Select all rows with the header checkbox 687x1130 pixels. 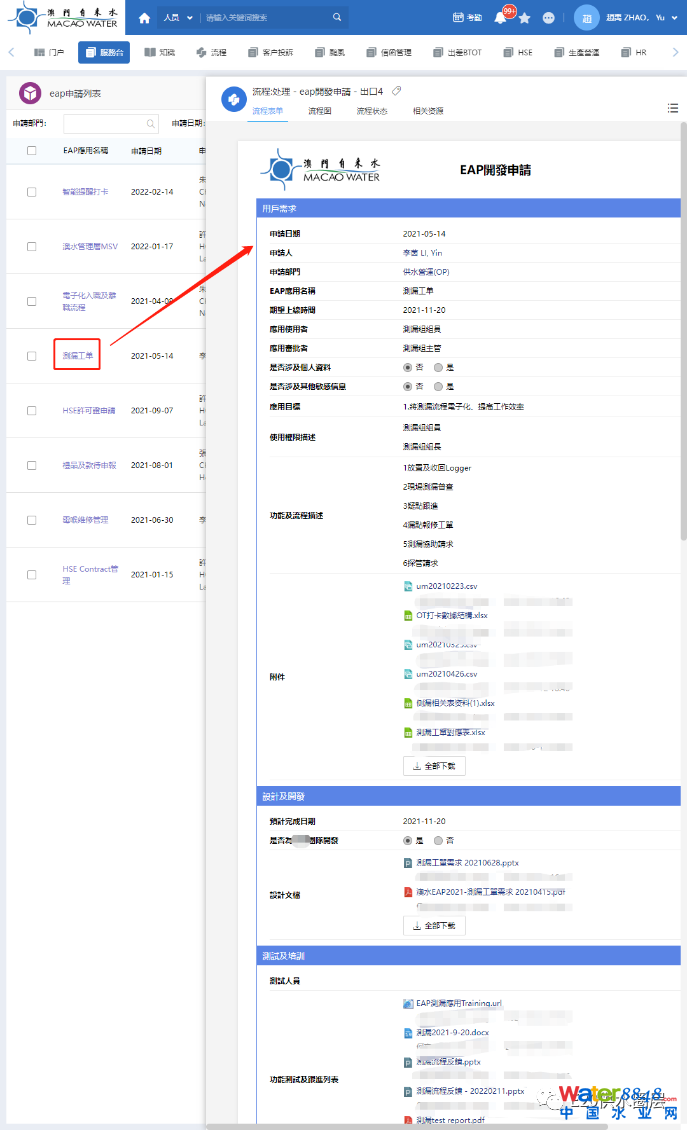pyautogui.click(x=32, y=151)
